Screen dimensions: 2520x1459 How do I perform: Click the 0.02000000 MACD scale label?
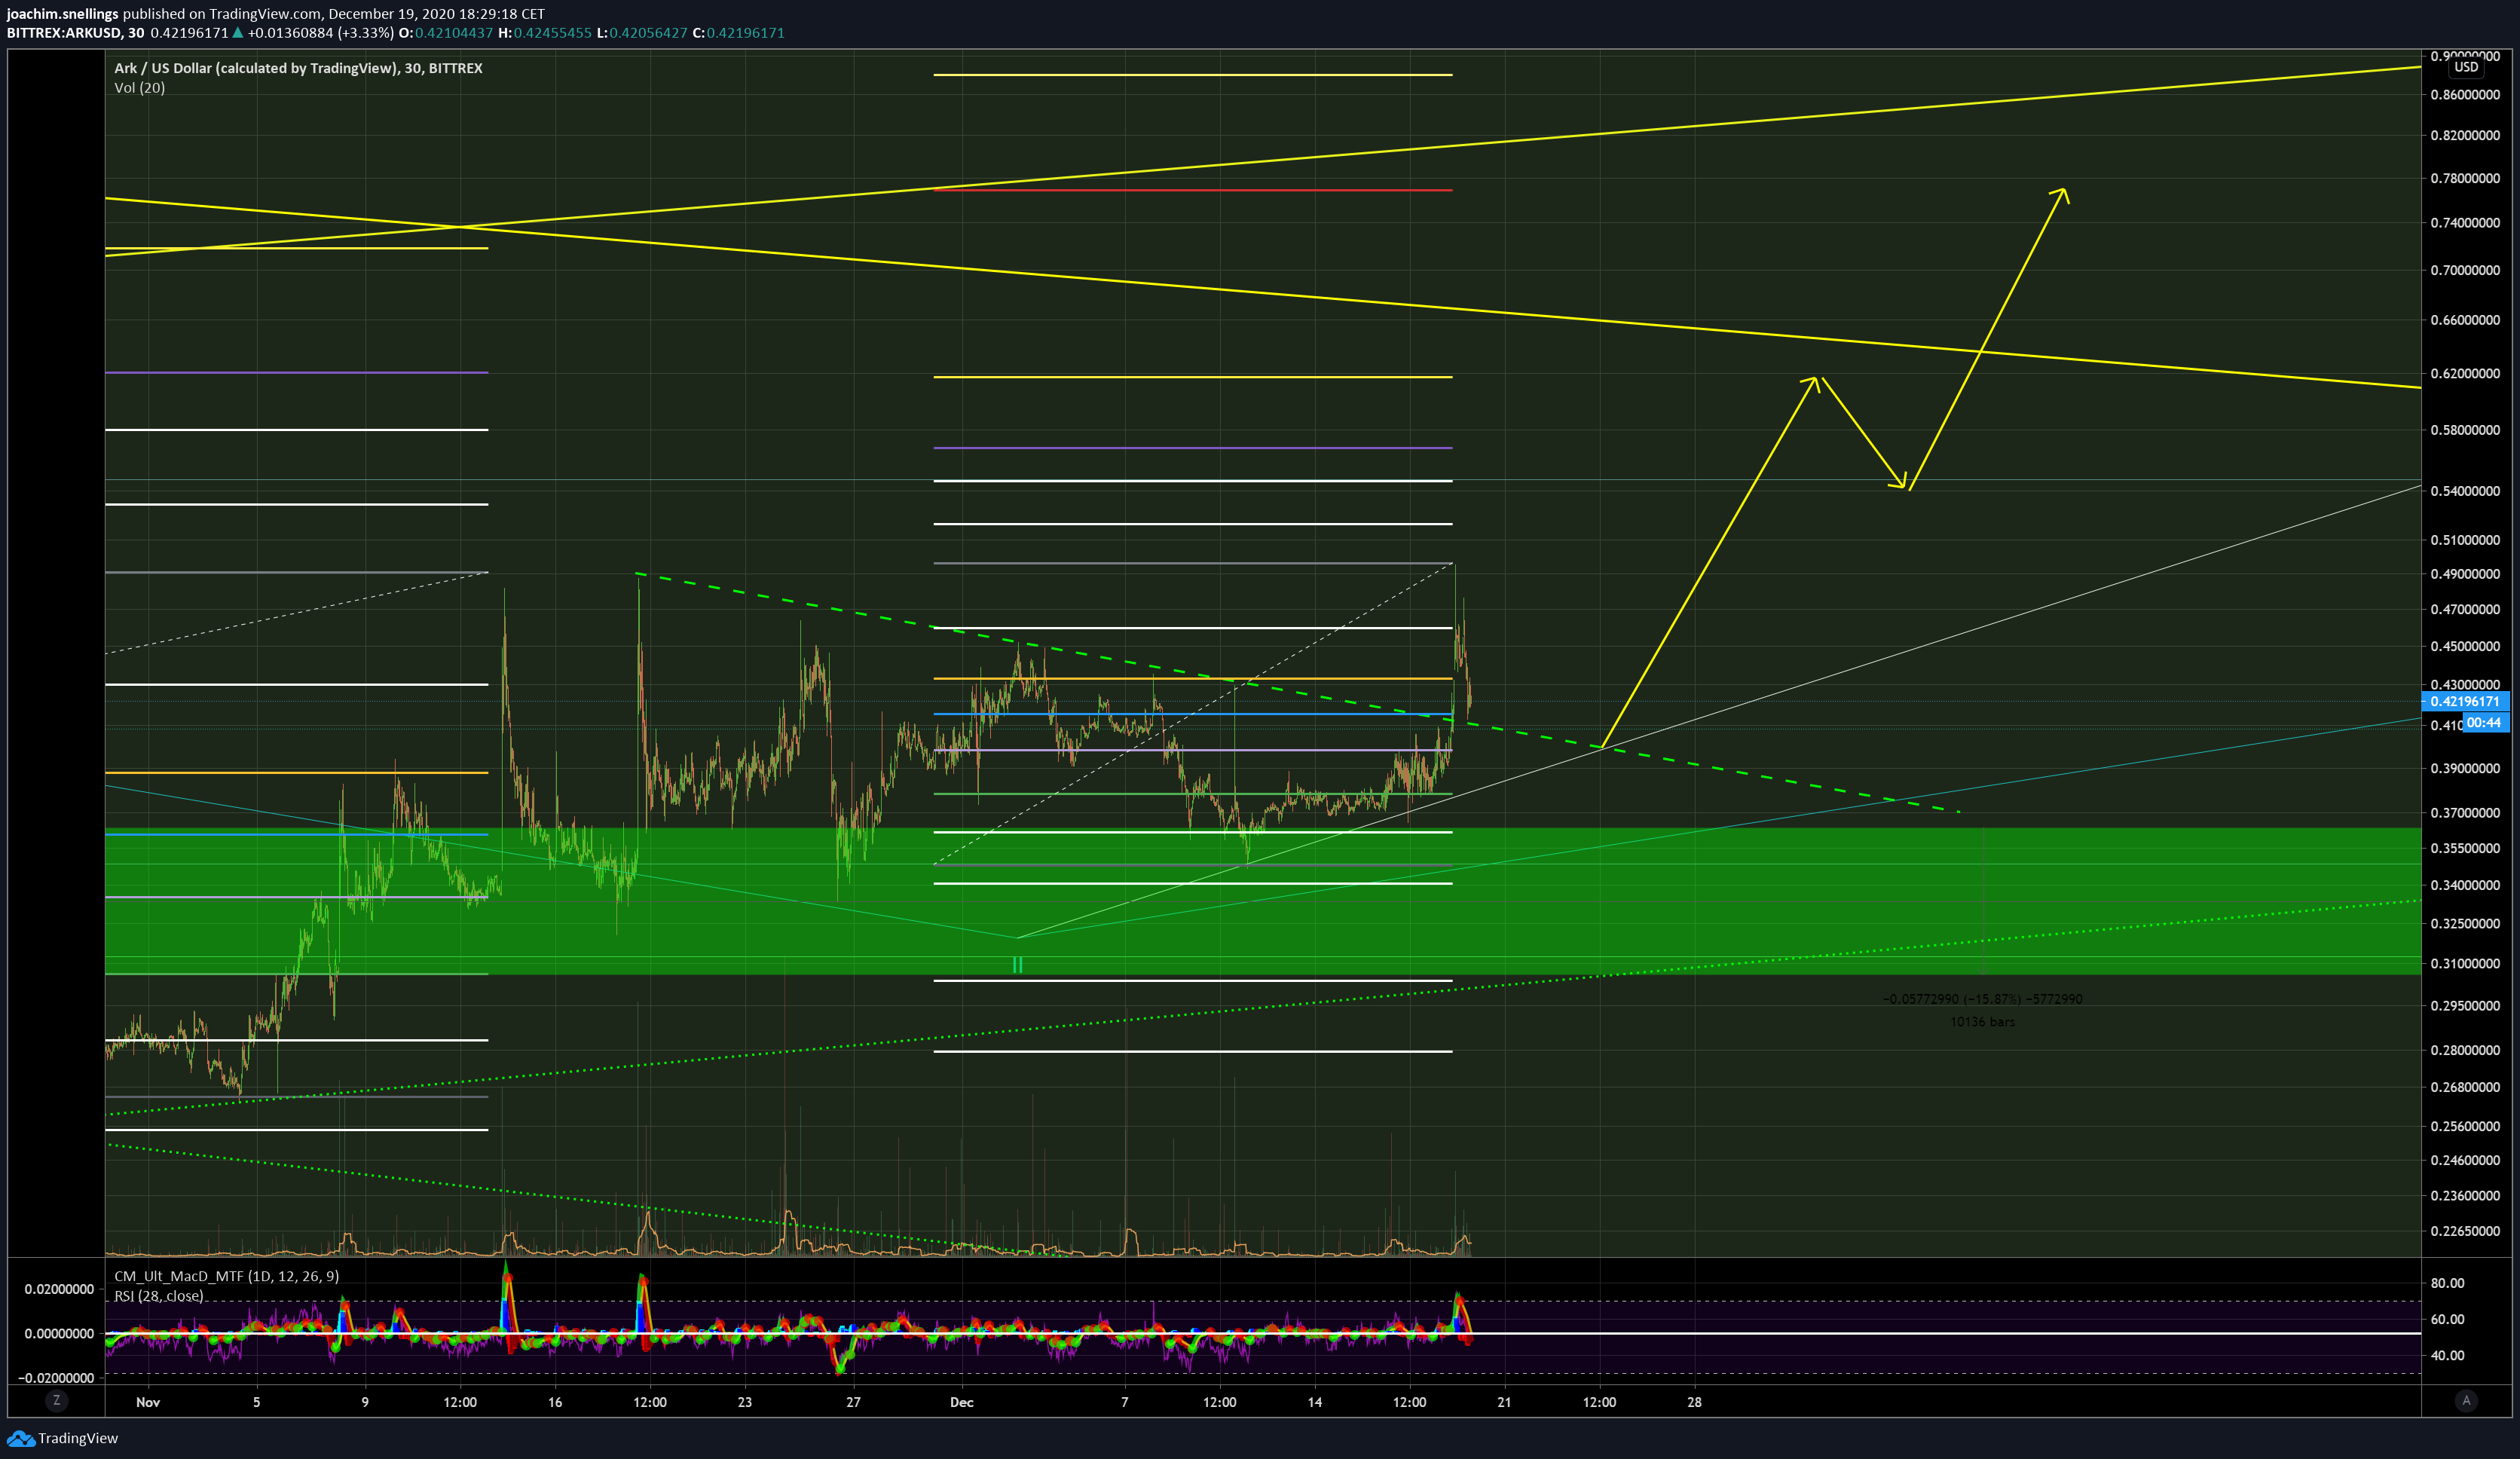[x=59, y=1289]
